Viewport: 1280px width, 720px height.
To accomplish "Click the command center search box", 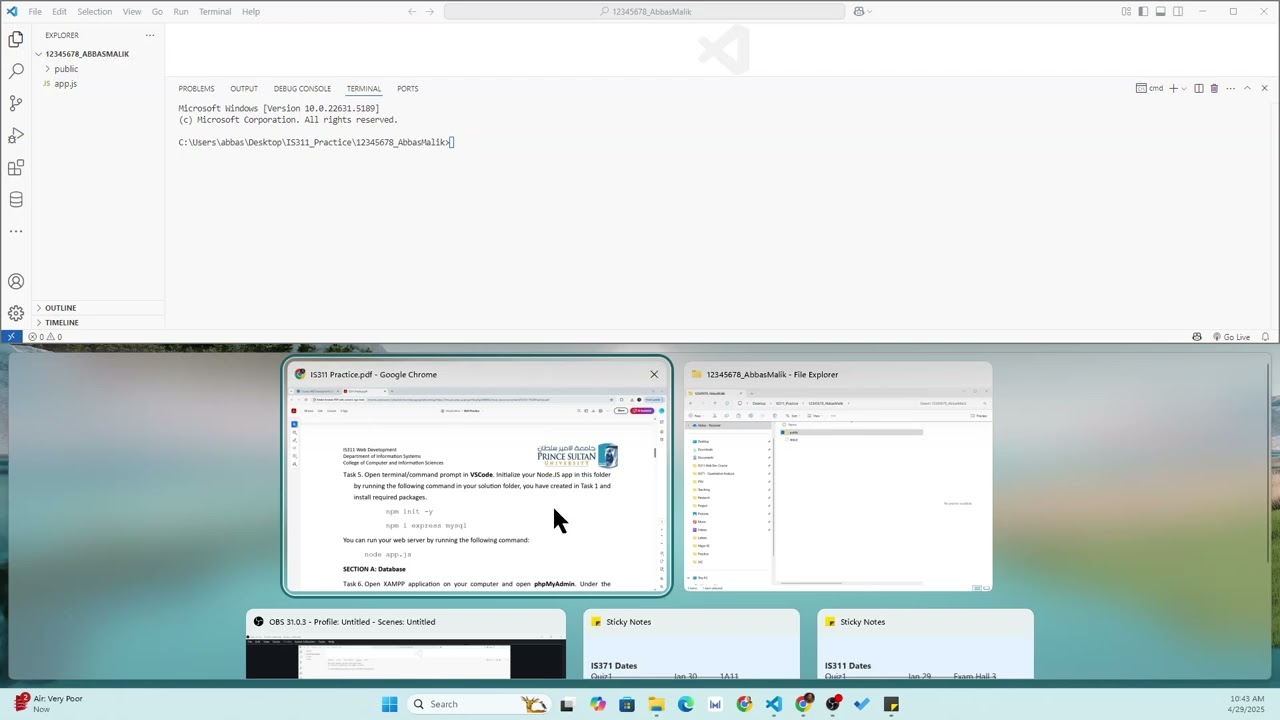I will click(644, 11).
